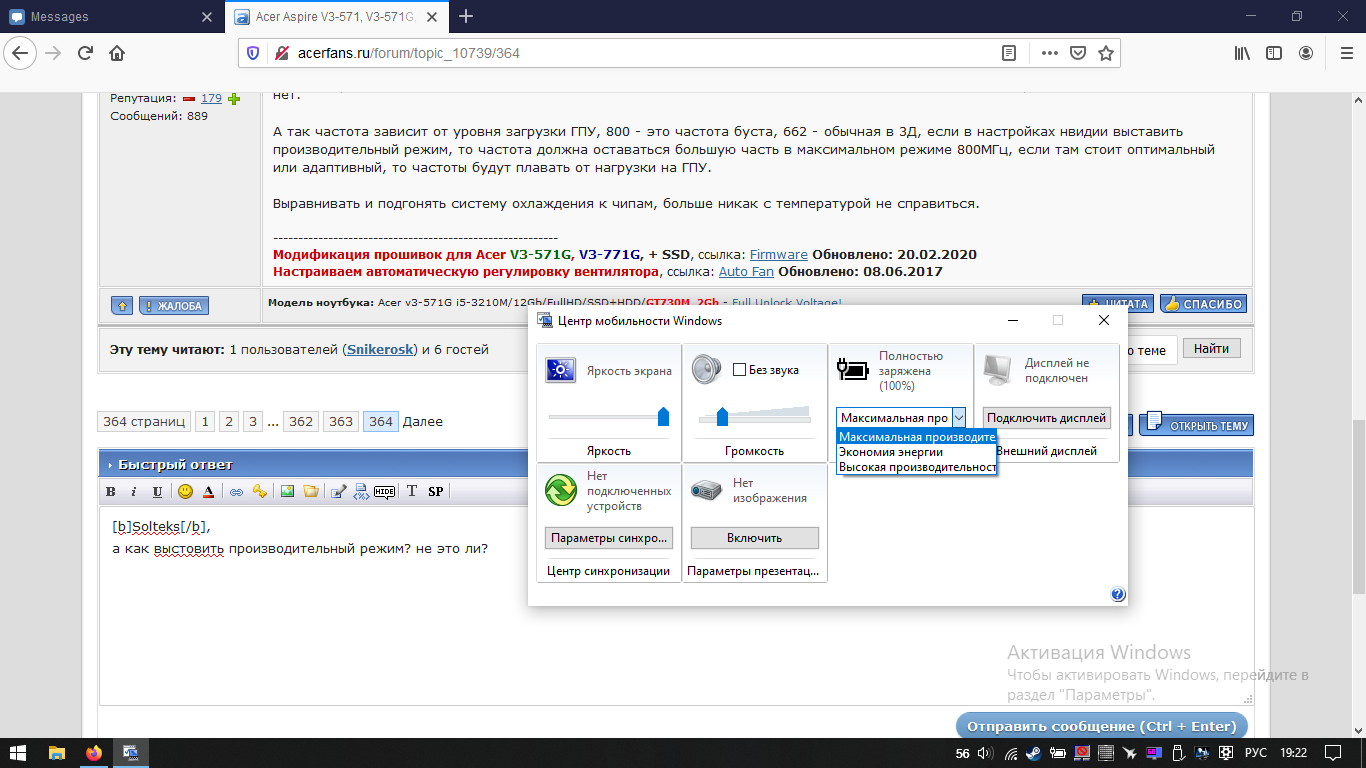
Task: Click the speaker icon in Mobility Center
Action: (x=706, y=370)
